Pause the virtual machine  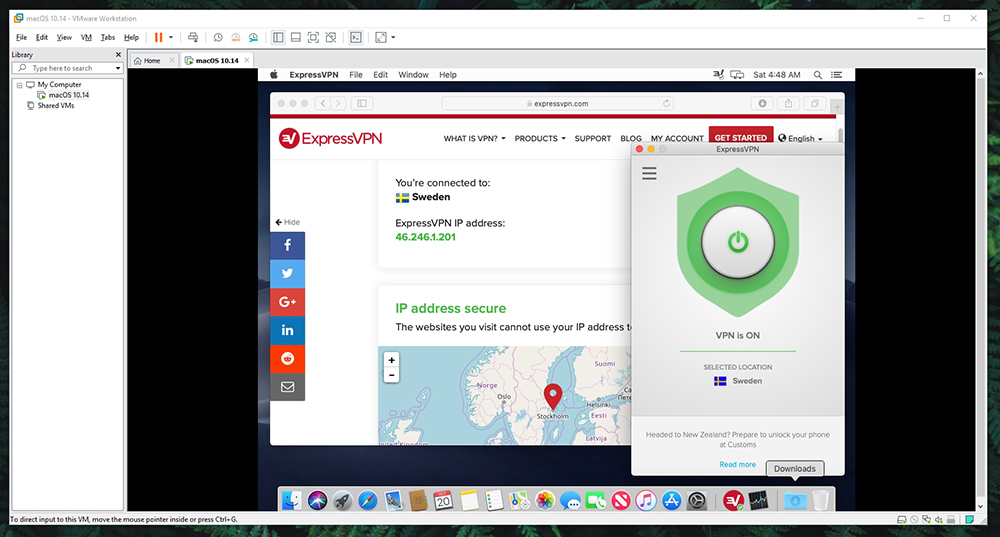click(158, 38)
